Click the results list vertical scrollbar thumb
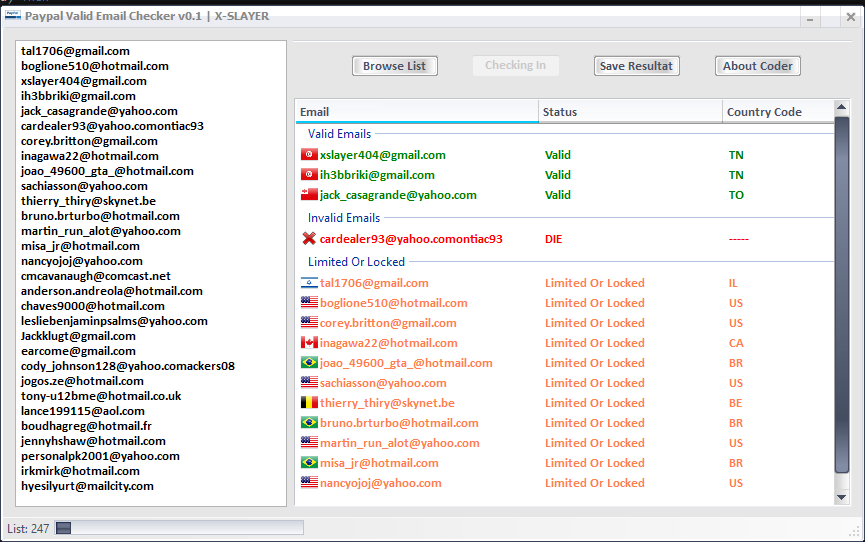Image resolution: width=865 pixels, height=542 pixels. tap(841, 294)
